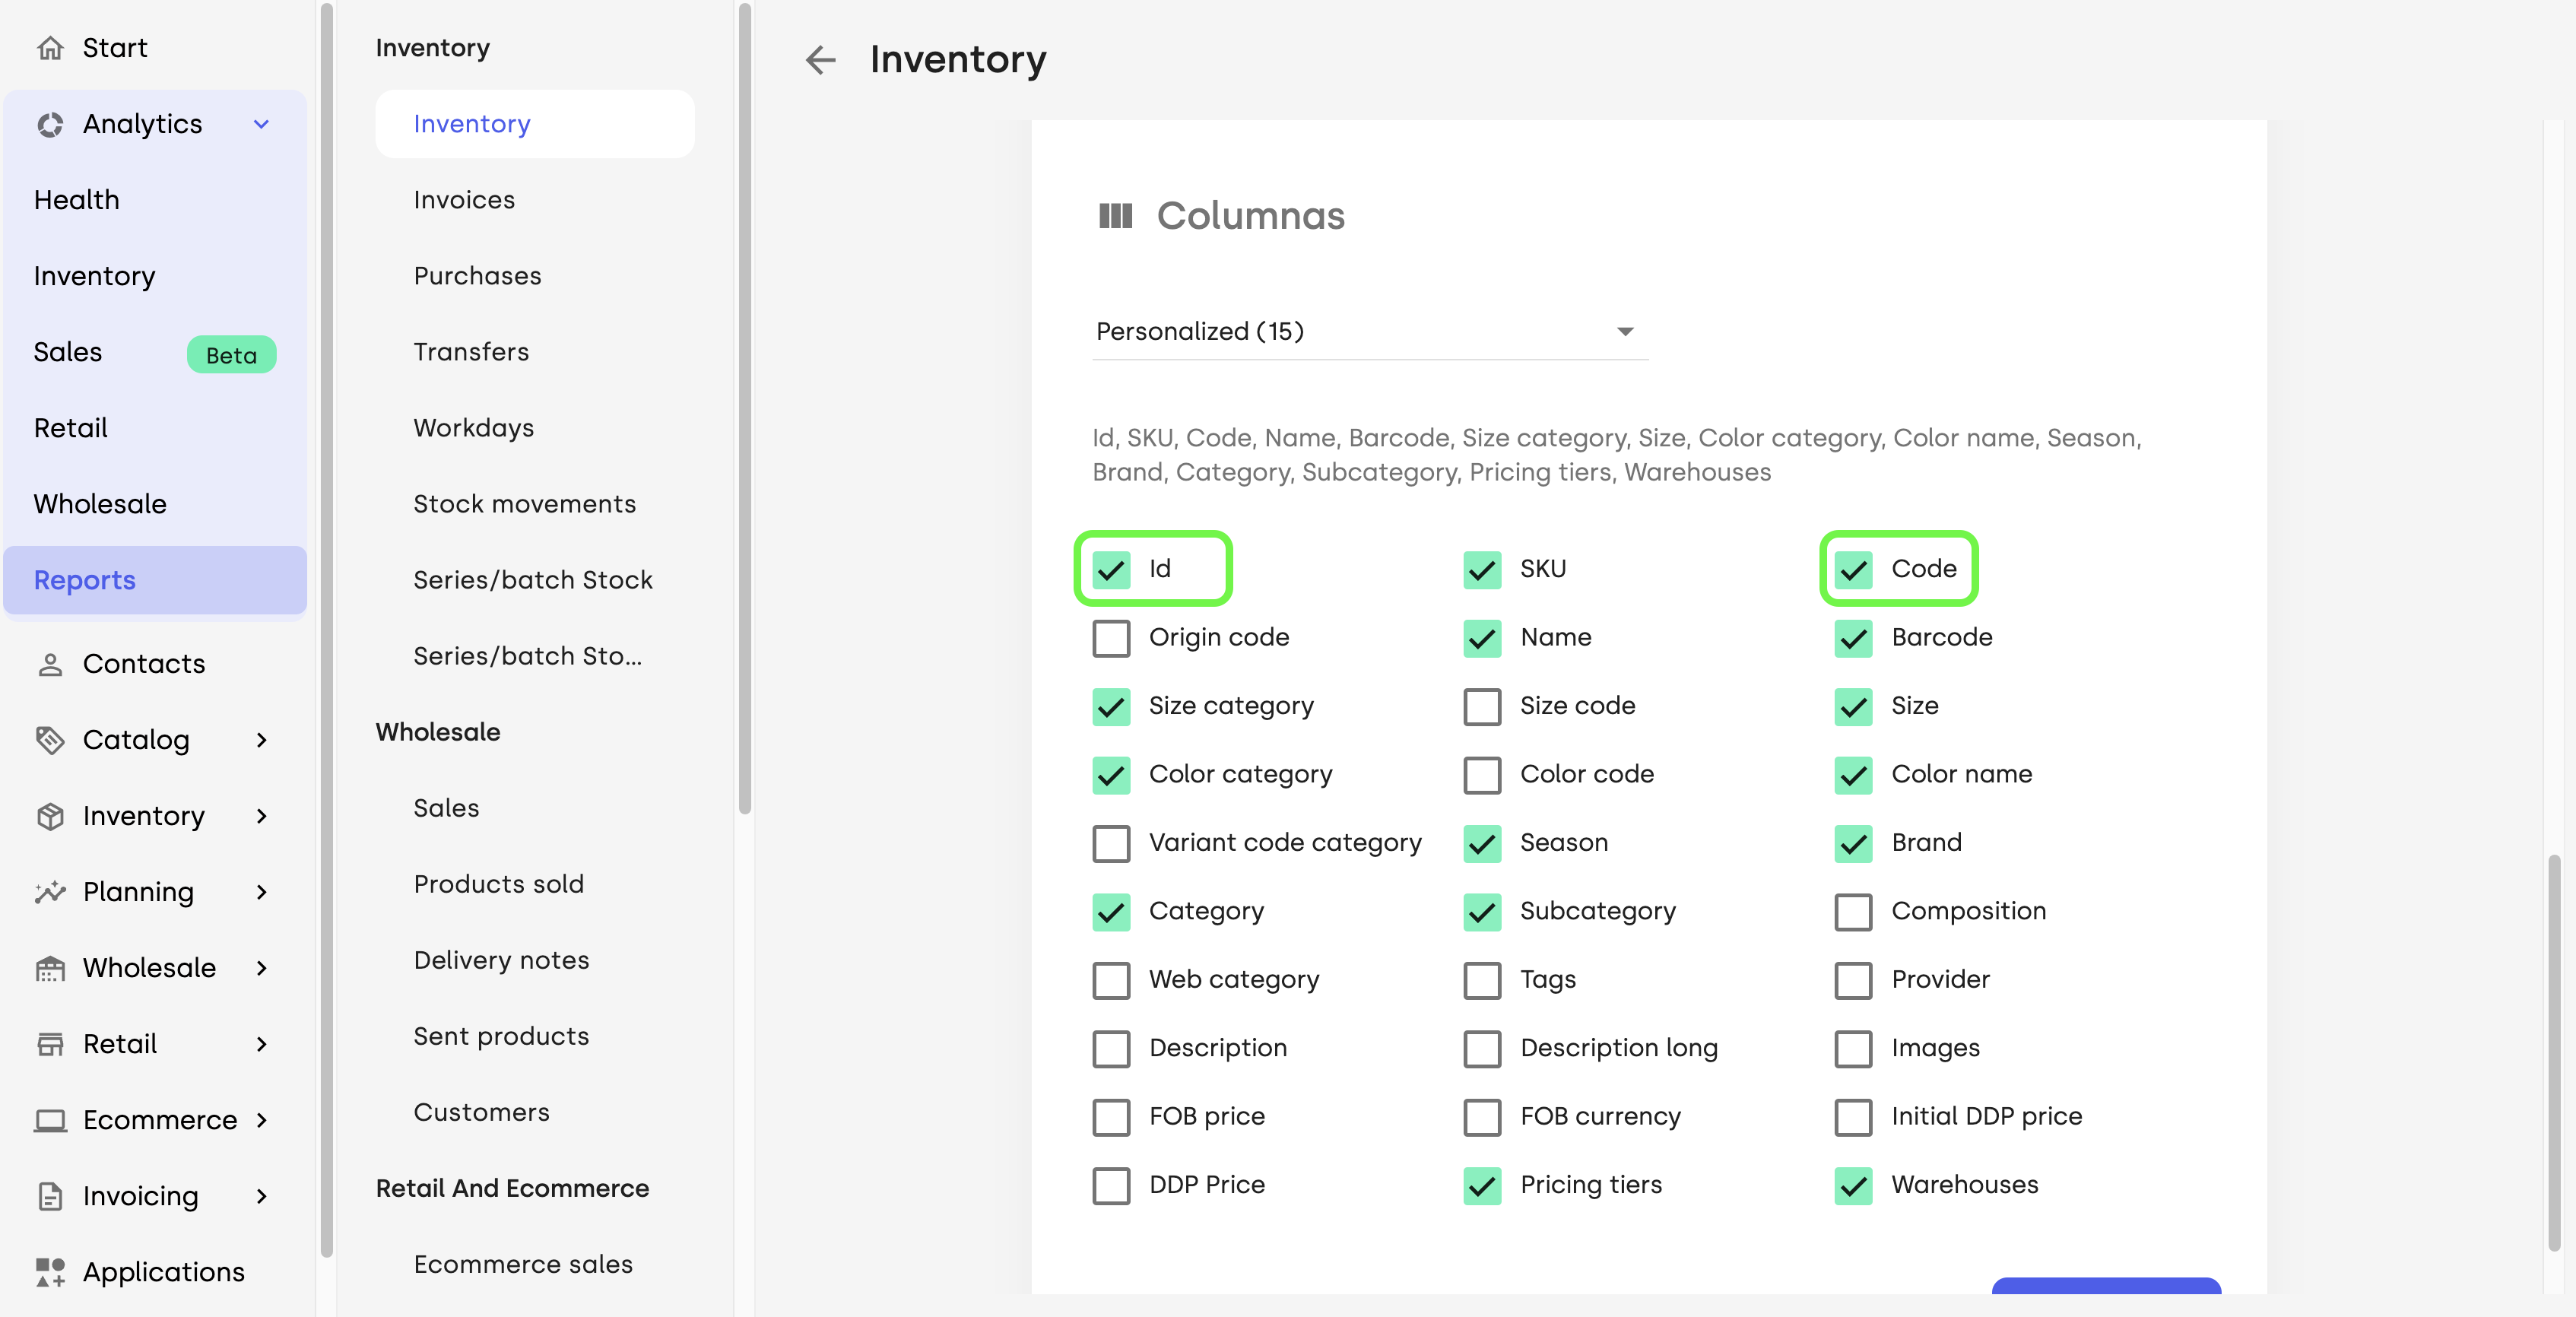Viewport: 2576px width, 1317px height.
Task: Enable the Size code checkbox
Action: (1482, 707)
